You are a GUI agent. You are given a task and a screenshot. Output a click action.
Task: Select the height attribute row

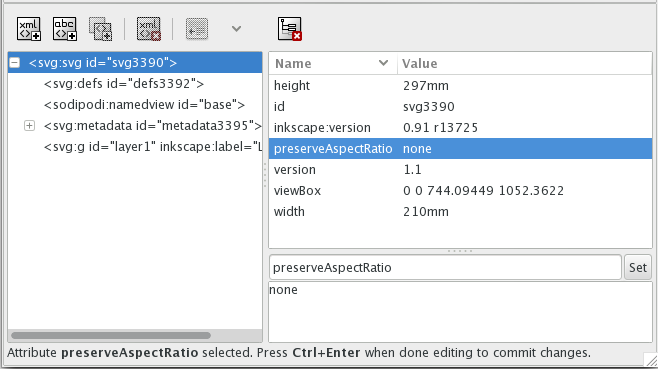coord(460,86)
